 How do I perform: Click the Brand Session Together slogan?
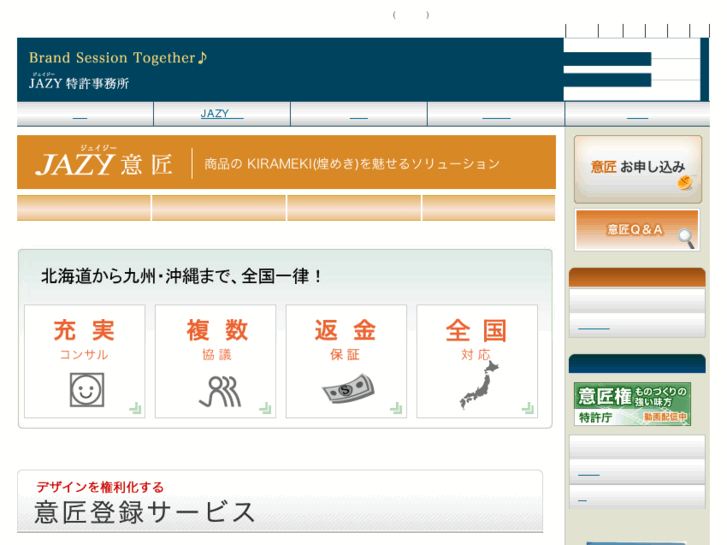point(118,58)
